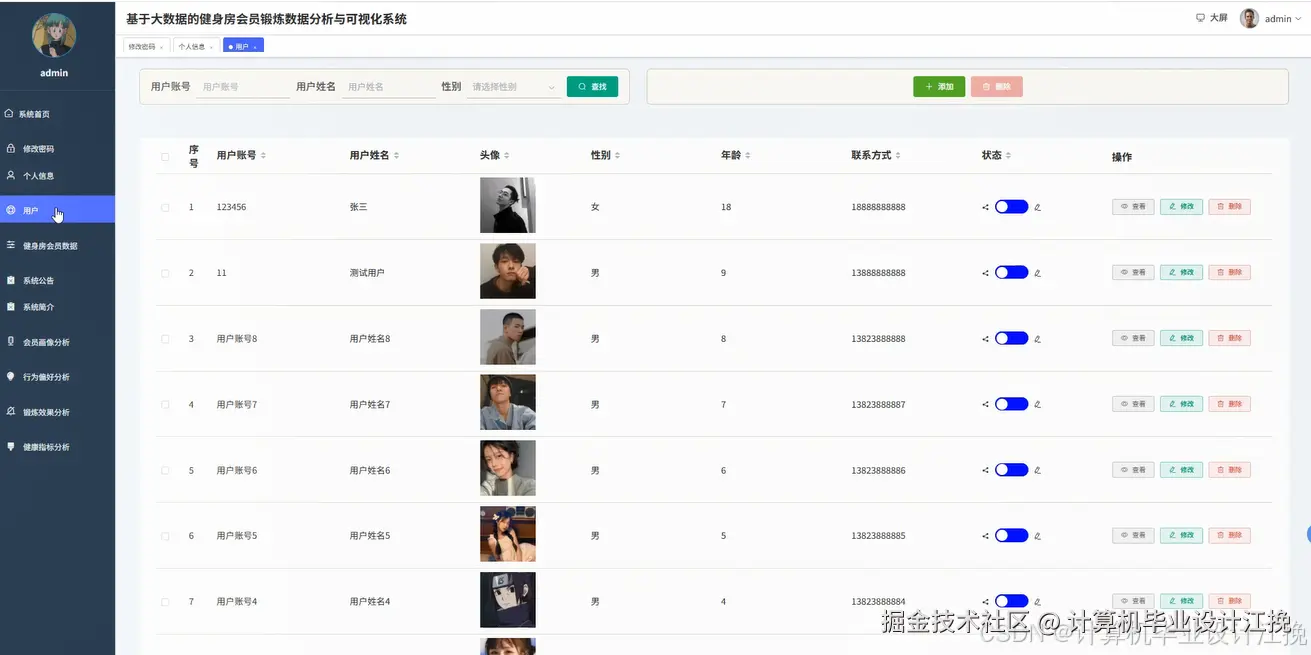Tick the checkbox for 测试用户 row
Viewport: 1311px width, 655px height.
point(165,272)
